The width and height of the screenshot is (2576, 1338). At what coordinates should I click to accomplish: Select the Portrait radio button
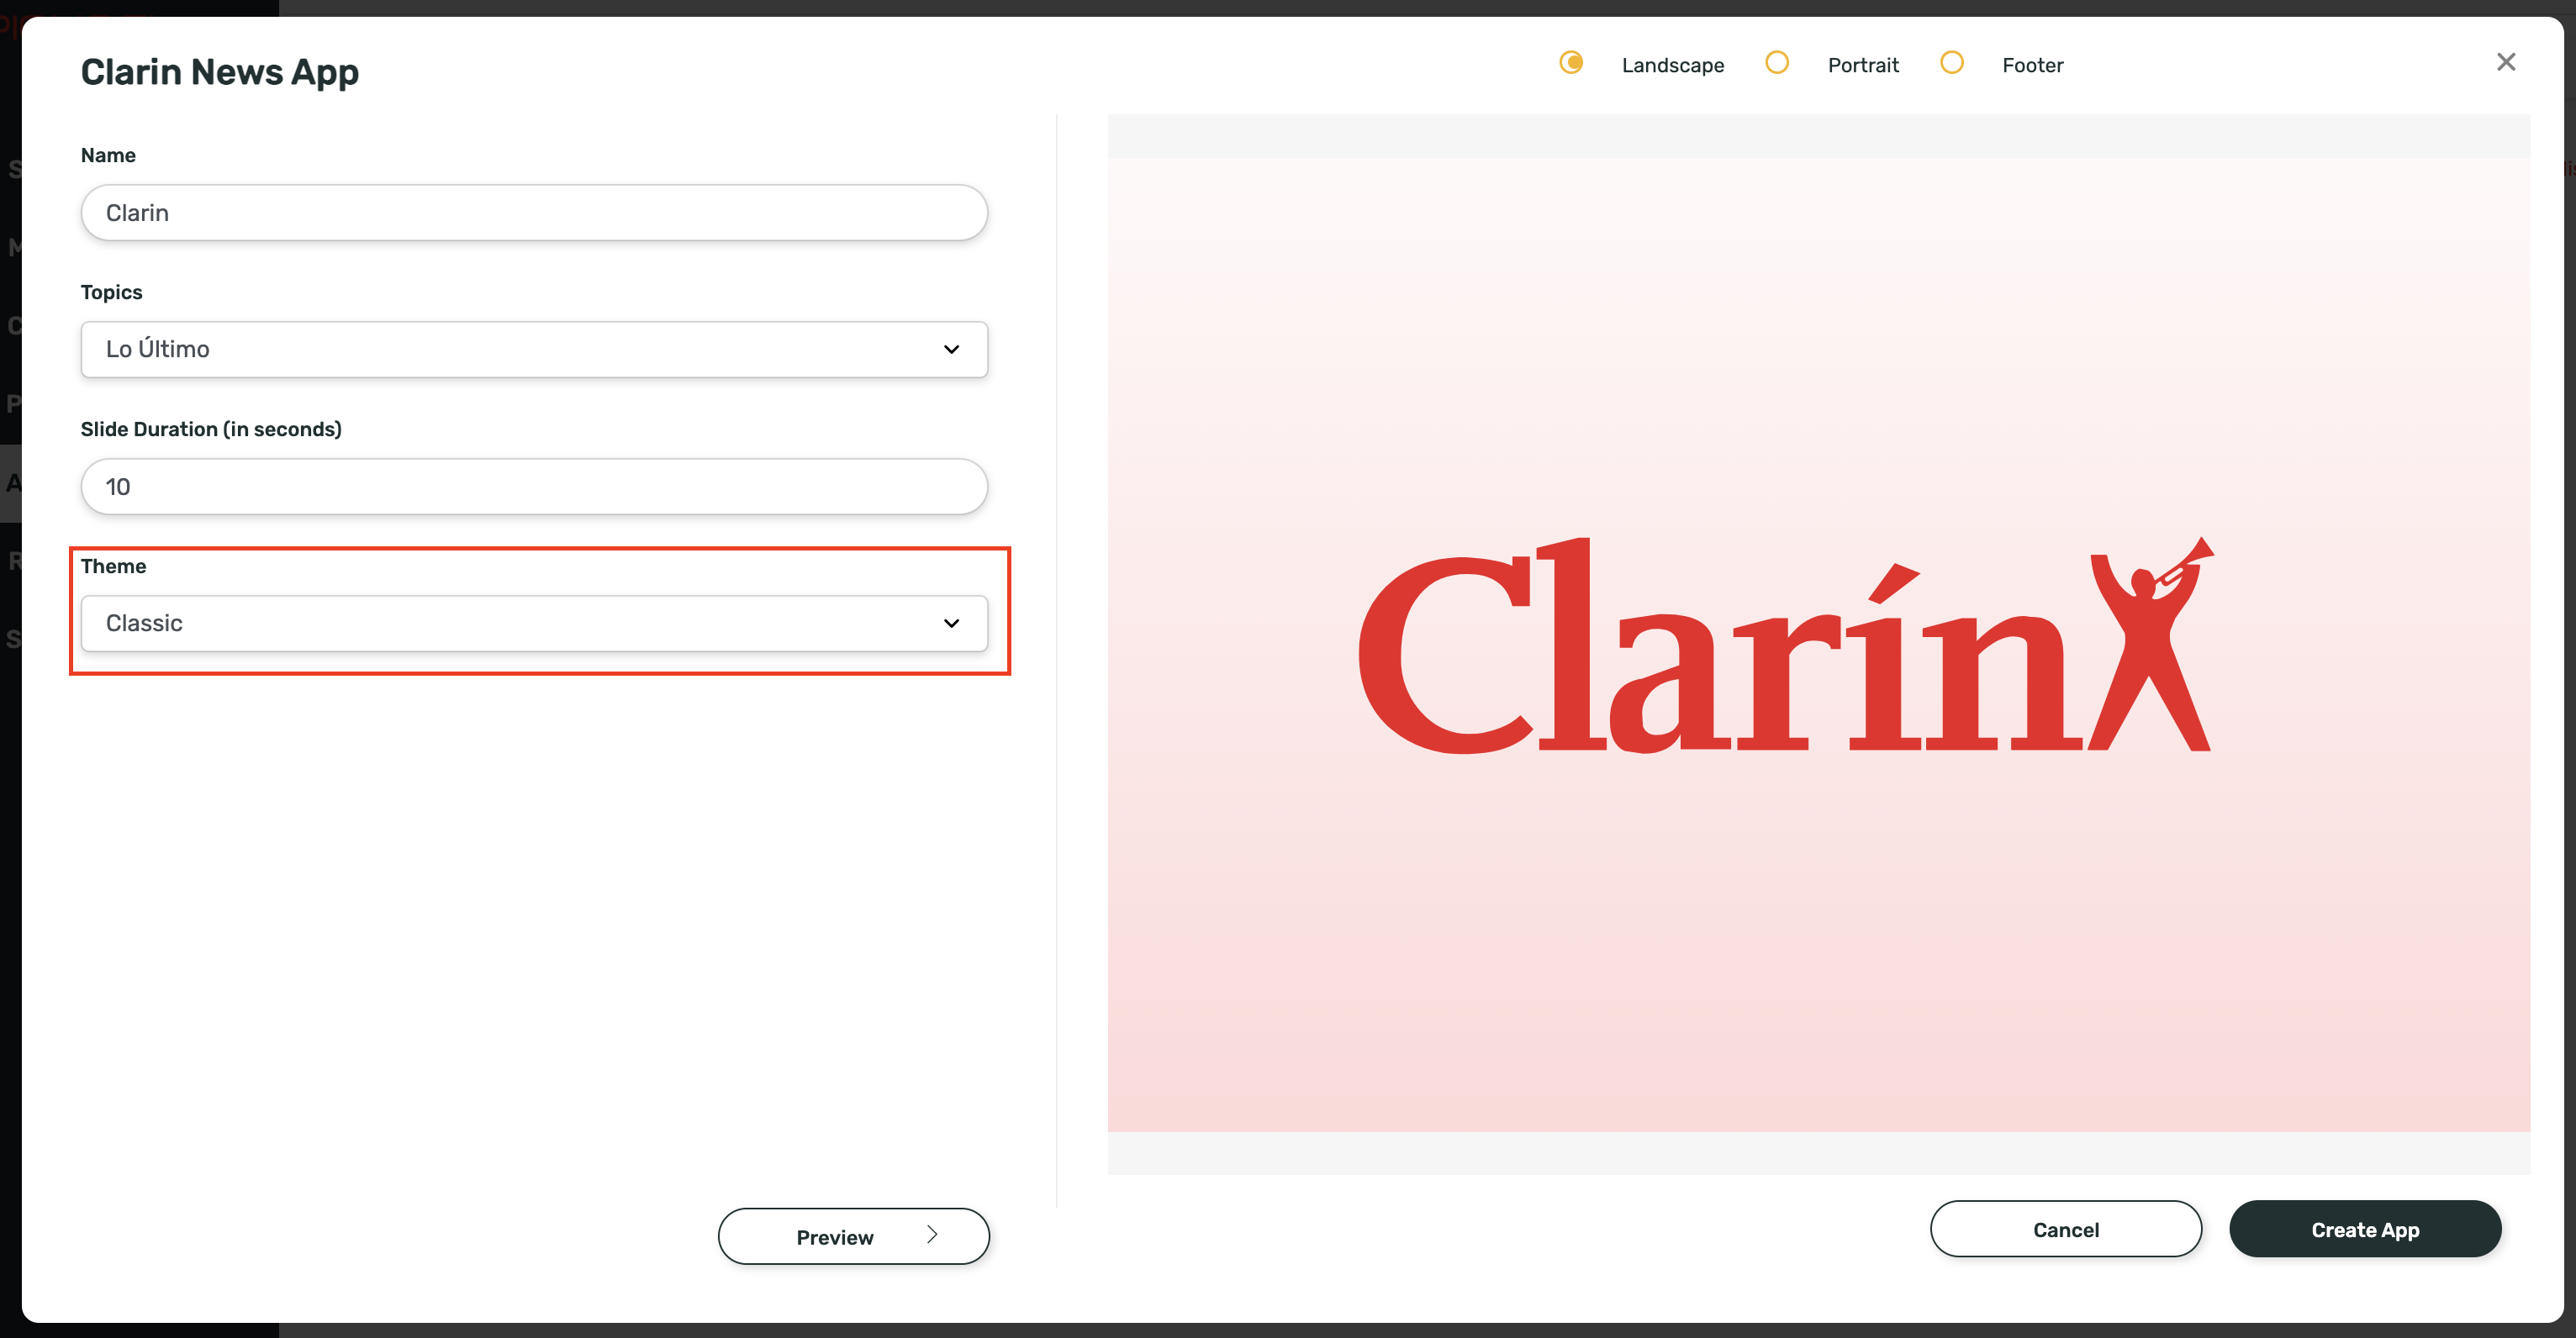(x=1777, y=63)
